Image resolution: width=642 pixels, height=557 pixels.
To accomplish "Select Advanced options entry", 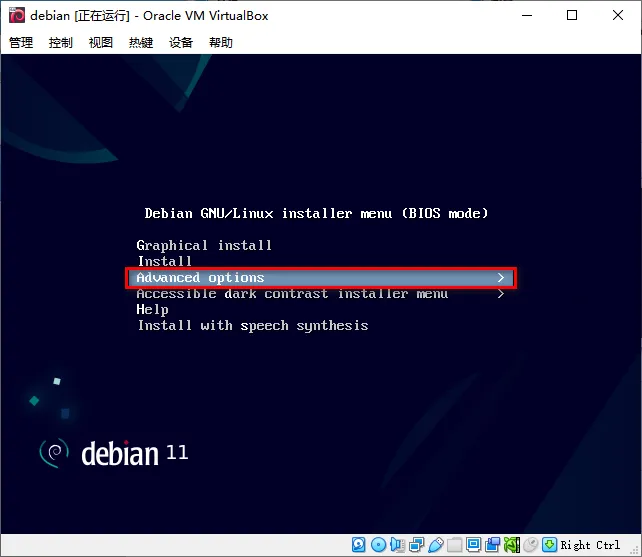I will [321, 278].
